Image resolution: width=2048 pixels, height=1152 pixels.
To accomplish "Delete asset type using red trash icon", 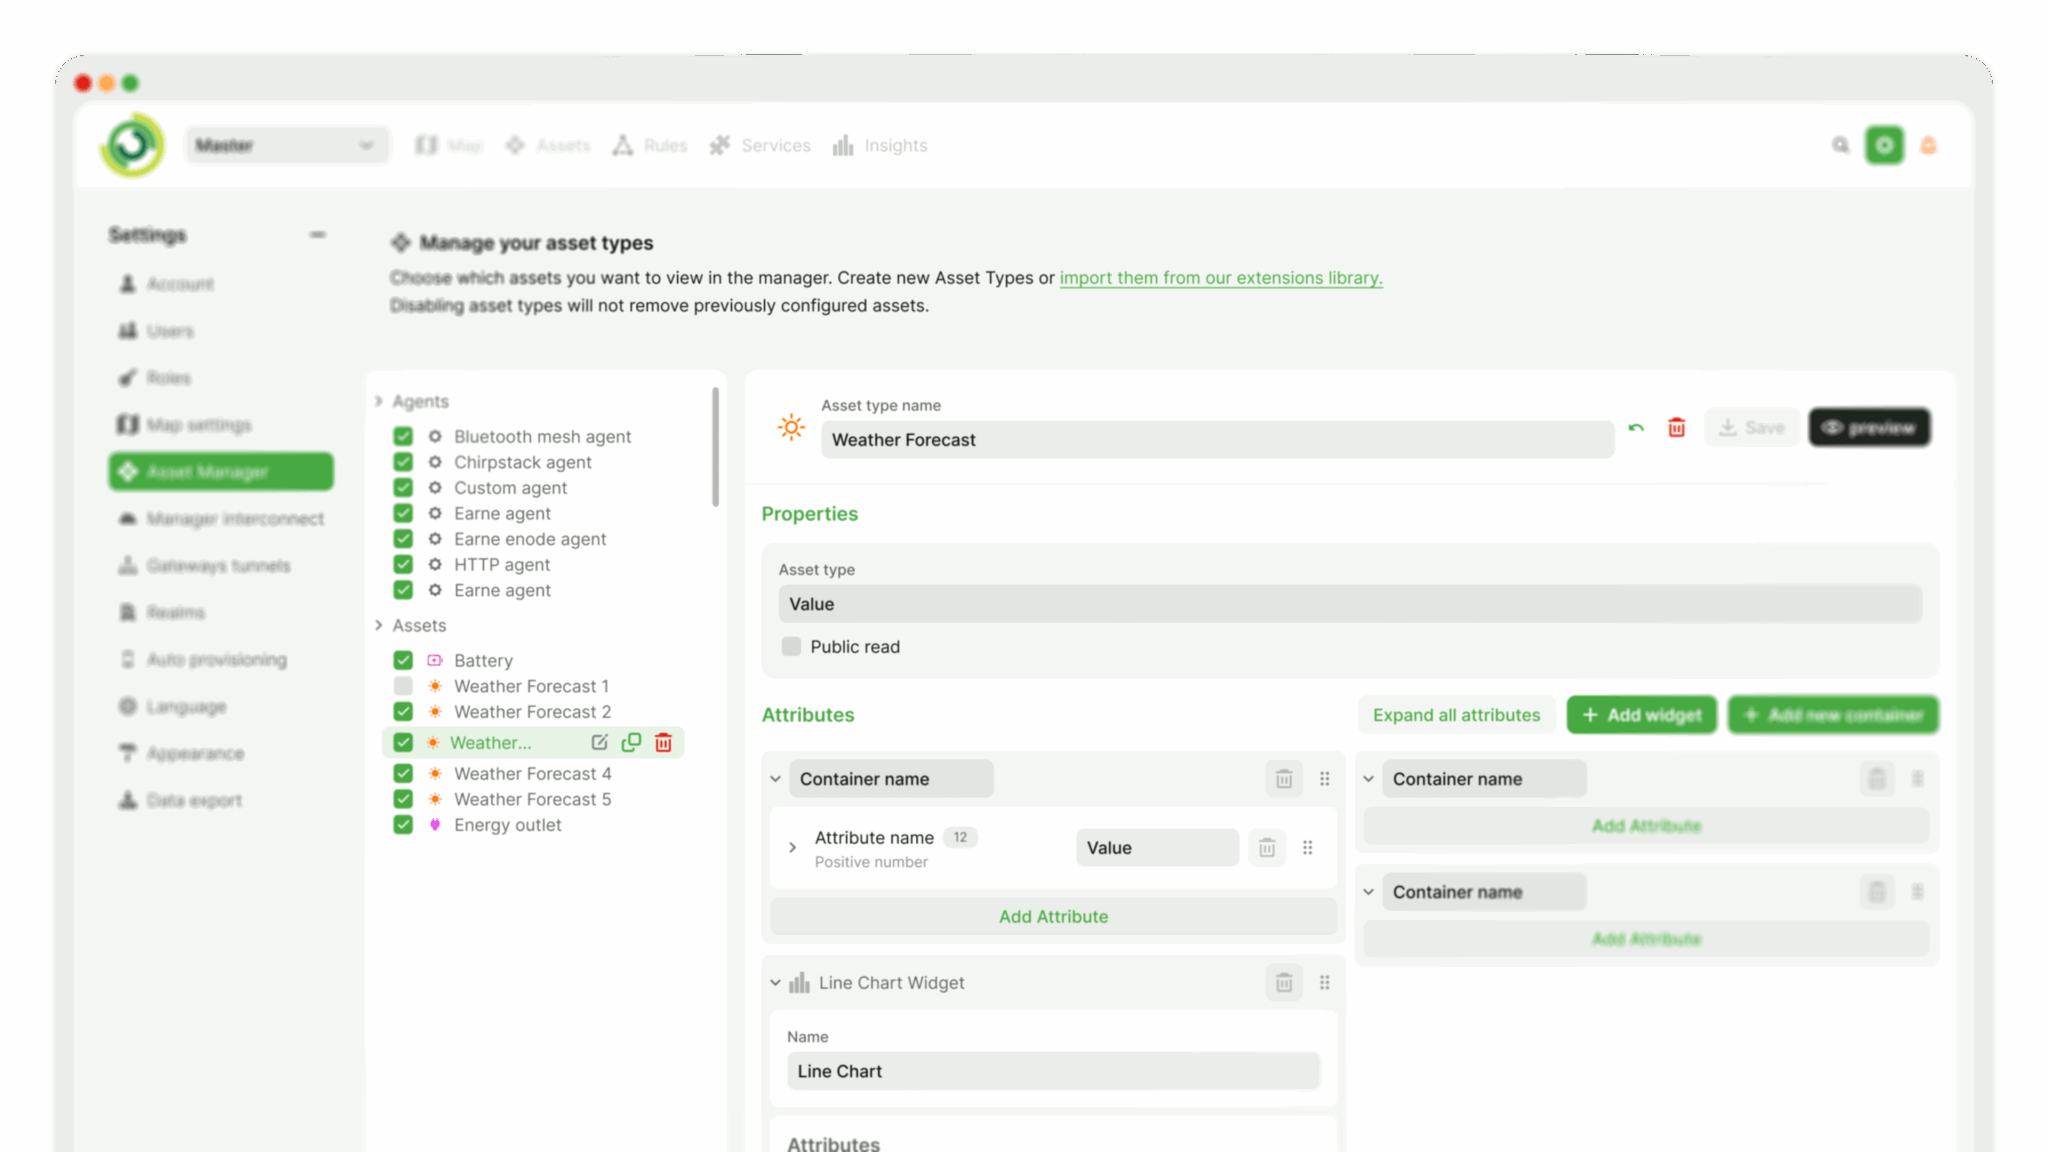I will coord(1677,428).
